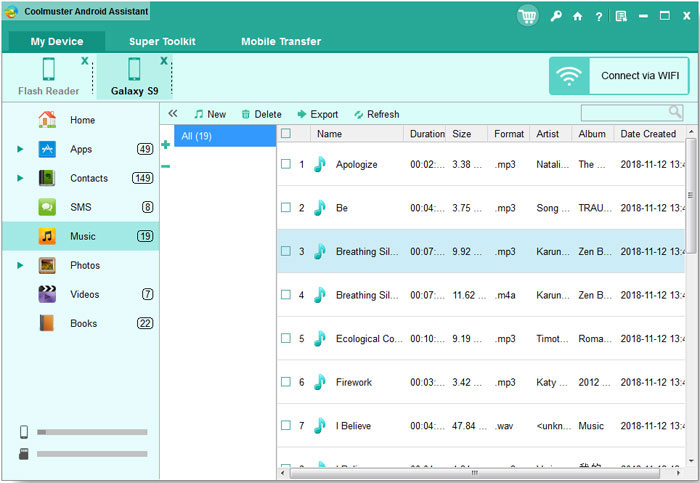The image size is (700, 483).
Task: Click the Firework music note icon
Action: click(320, 382)
